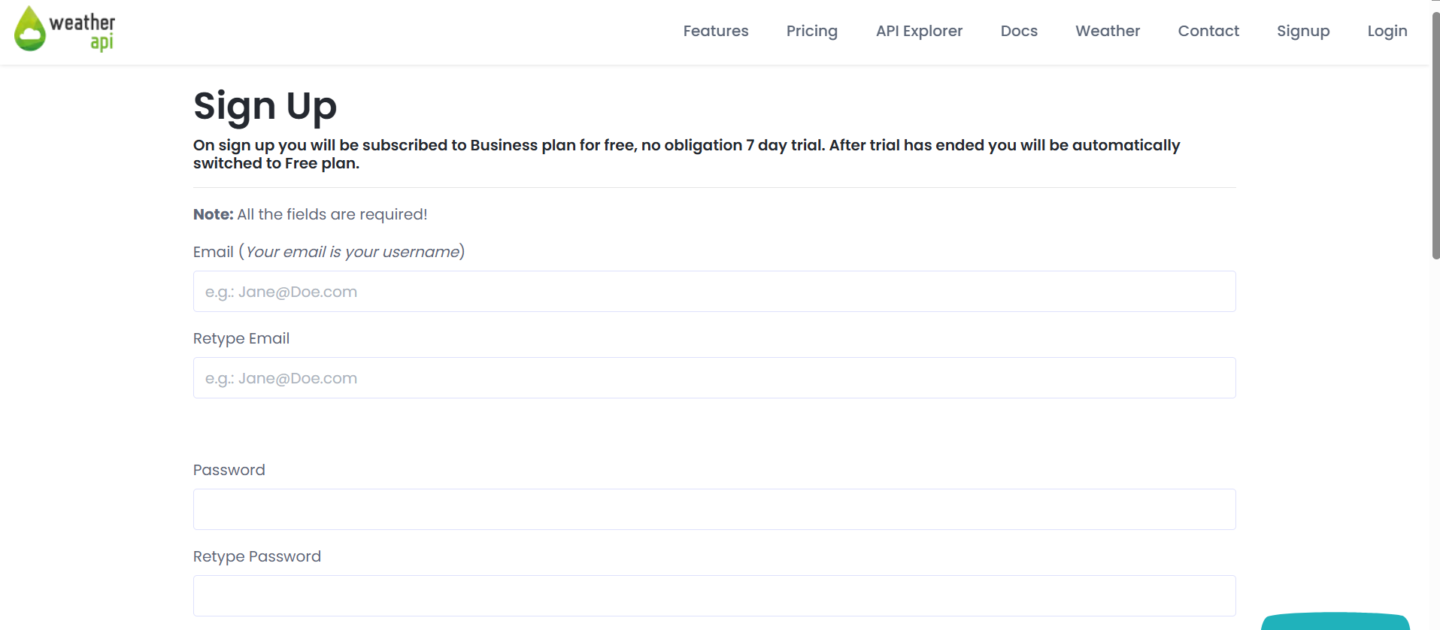The height and width of the screenshot is (630, 1440).
Task: Click Signup in the header navigation
Action: point(1303,31)
